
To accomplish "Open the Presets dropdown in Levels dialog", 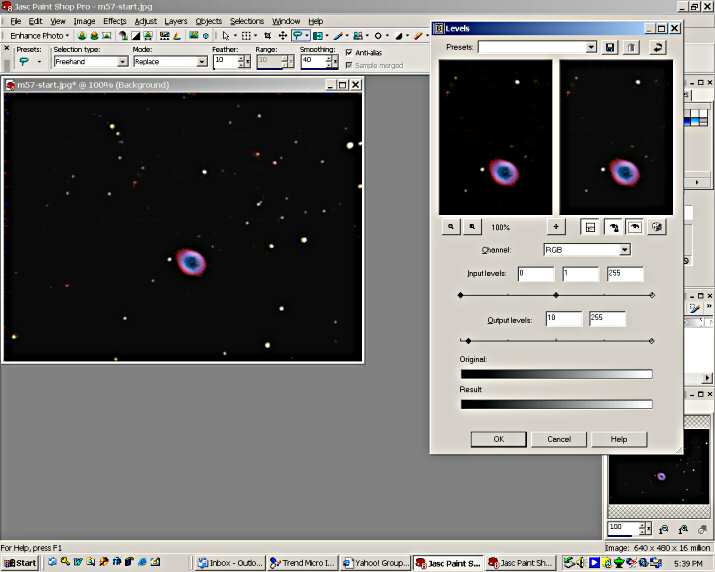I will [590, 47].
